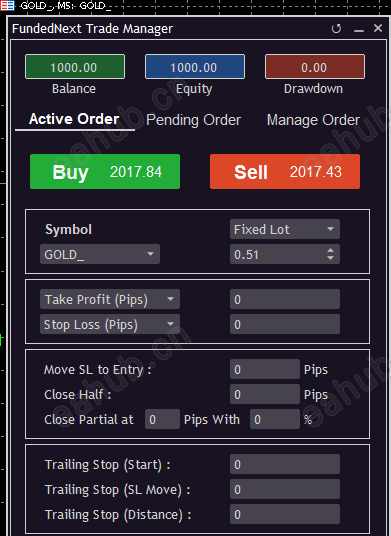Open the Fixed Lot dropdown
Viewport: 391px width, 536px height.
[285, 229]
